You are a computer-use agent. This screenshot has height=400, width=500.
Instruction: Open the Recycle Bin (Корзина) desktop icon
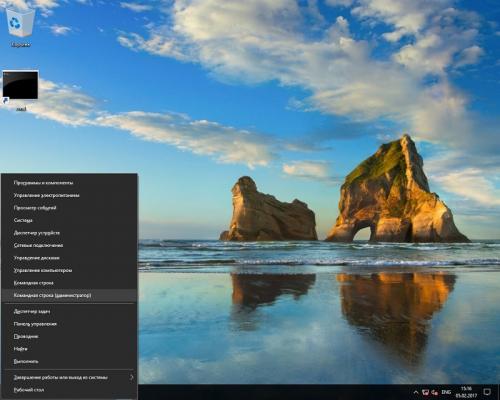(x=21, y=27)
